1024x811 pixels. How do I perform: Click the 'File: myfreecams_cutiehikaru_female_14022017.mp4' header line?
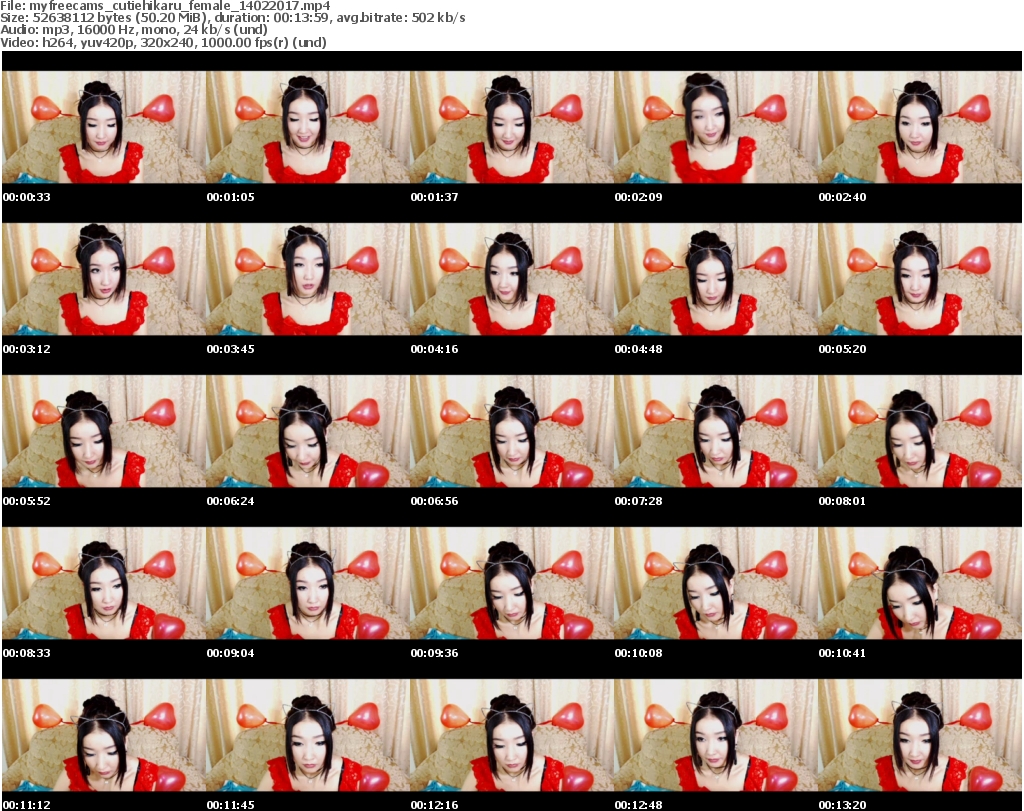coord(165,6)
